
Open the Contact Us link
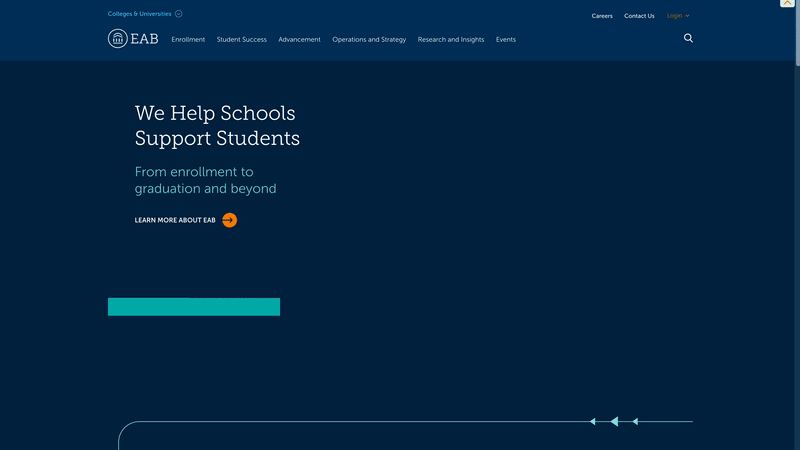(x=639, y=16)
